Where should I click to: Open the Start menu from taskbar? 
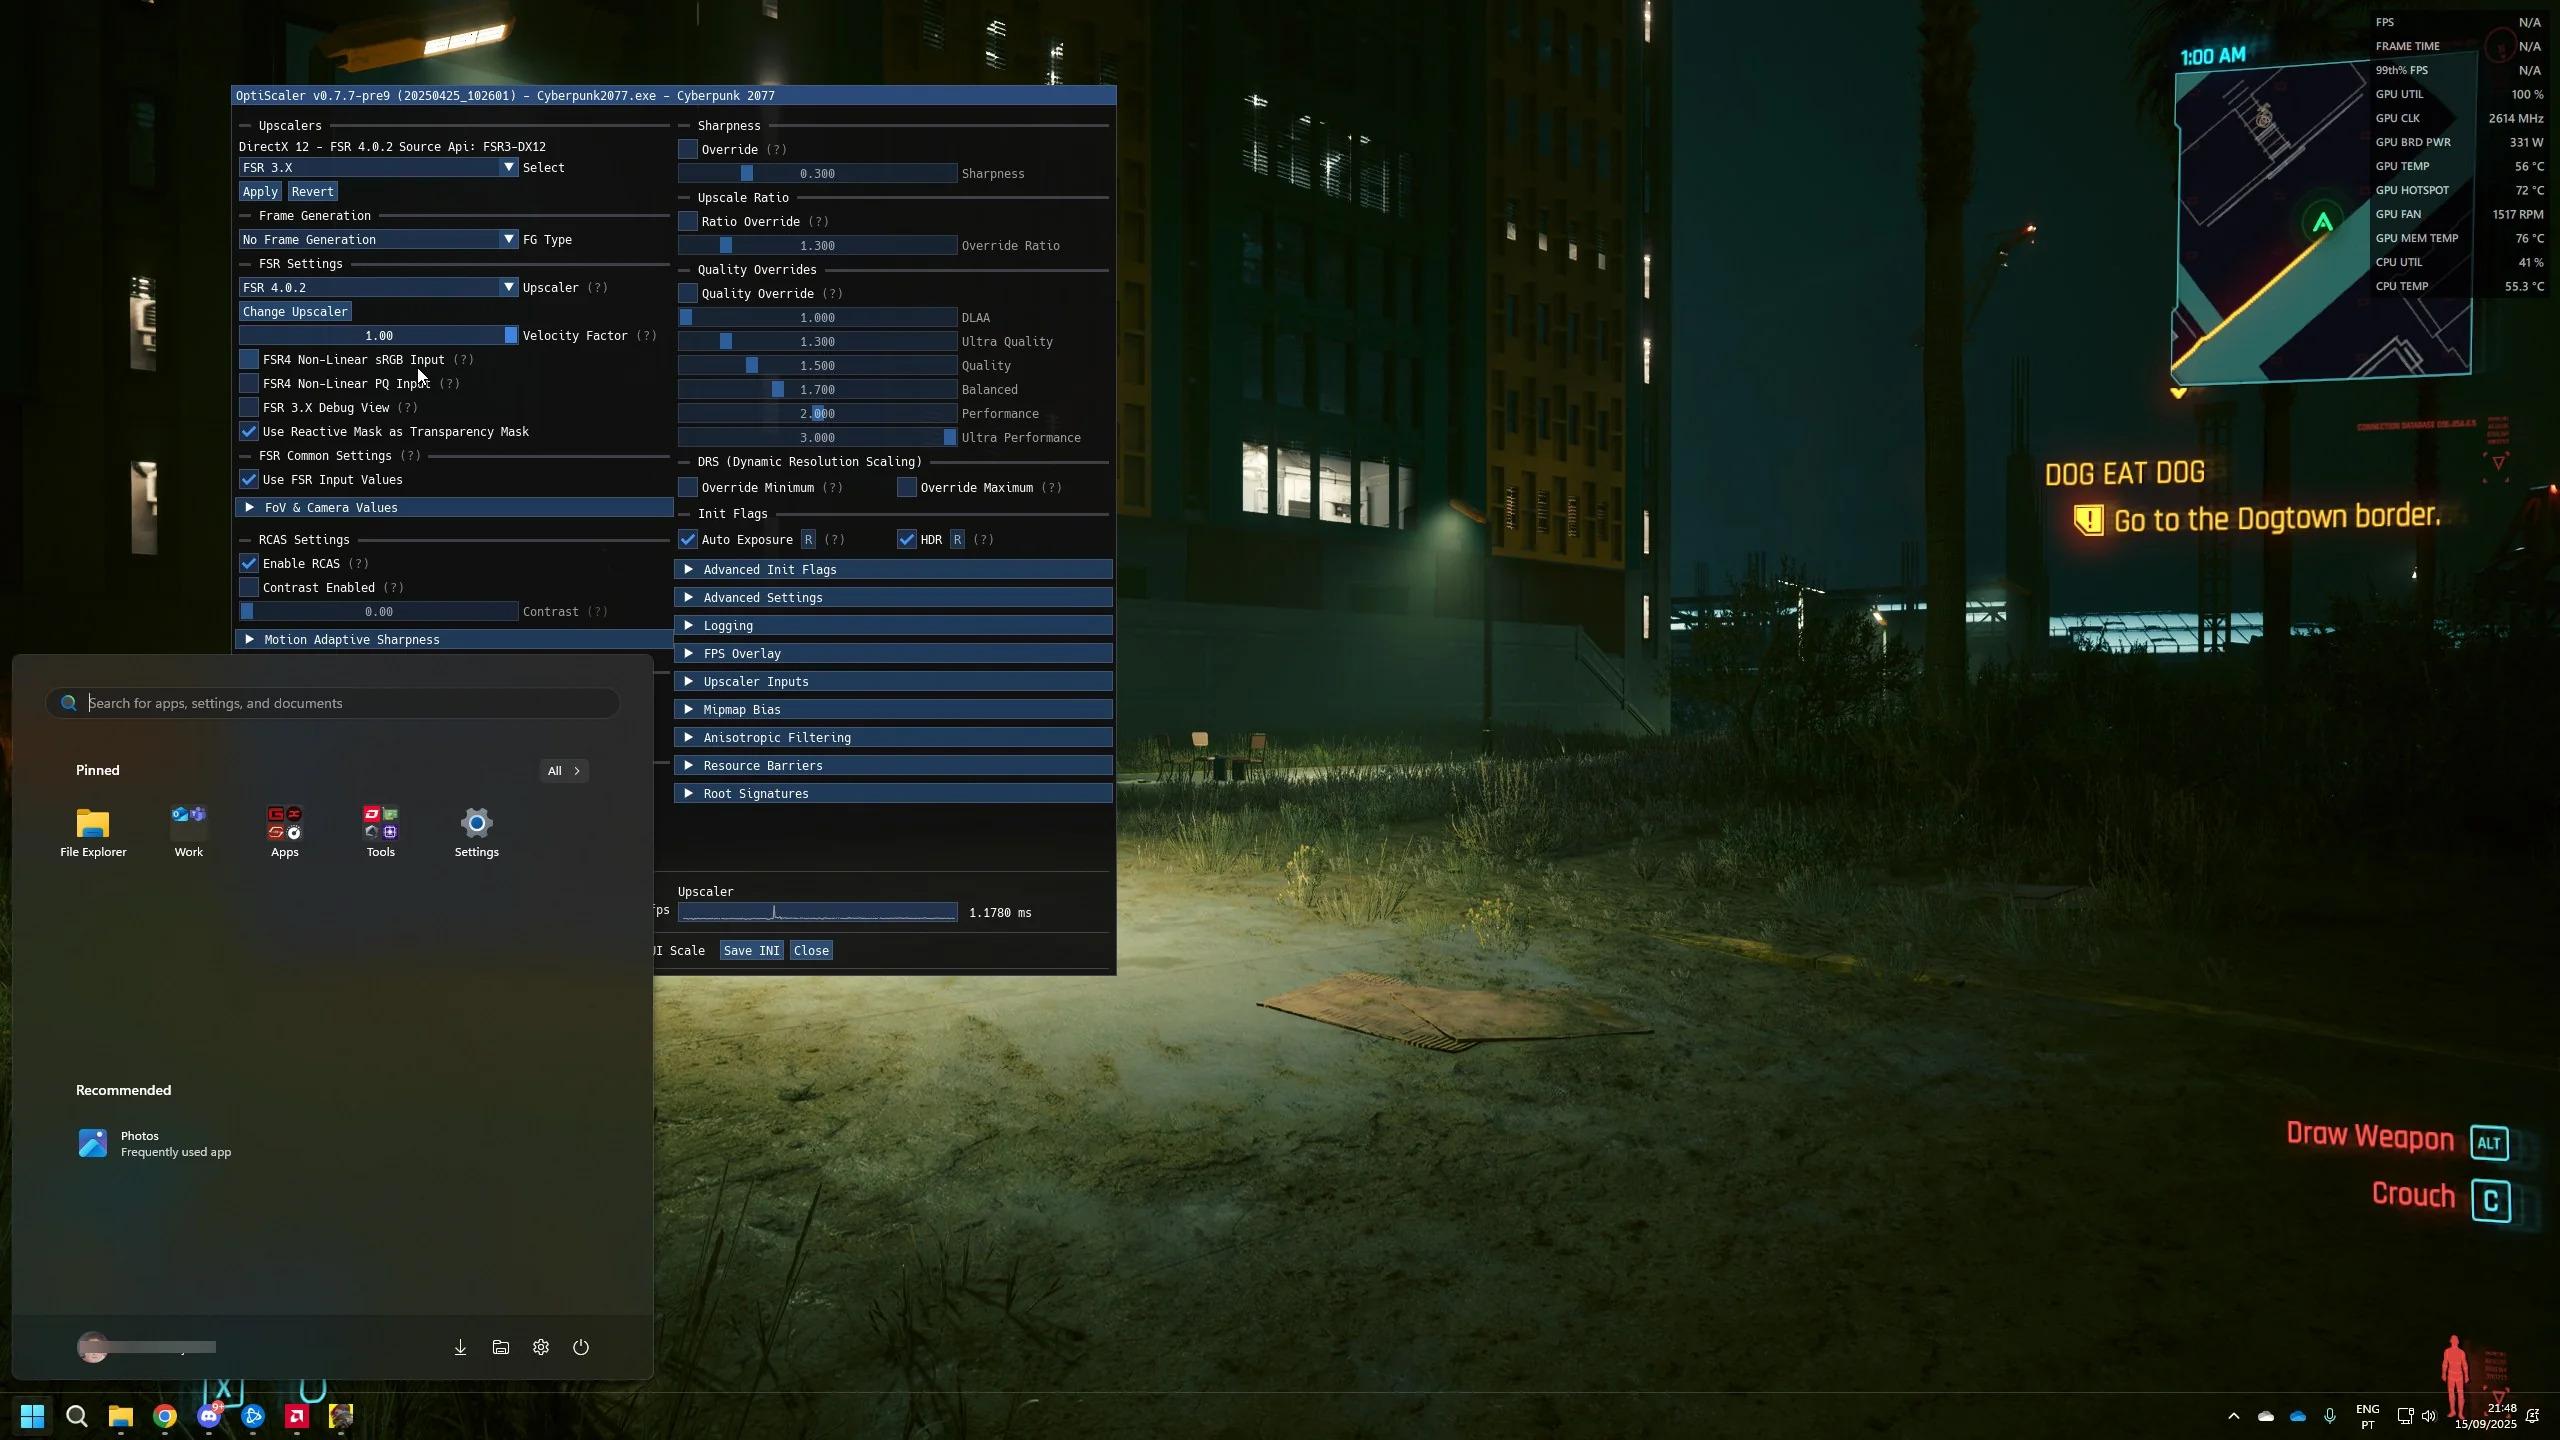click(32, 1417)
